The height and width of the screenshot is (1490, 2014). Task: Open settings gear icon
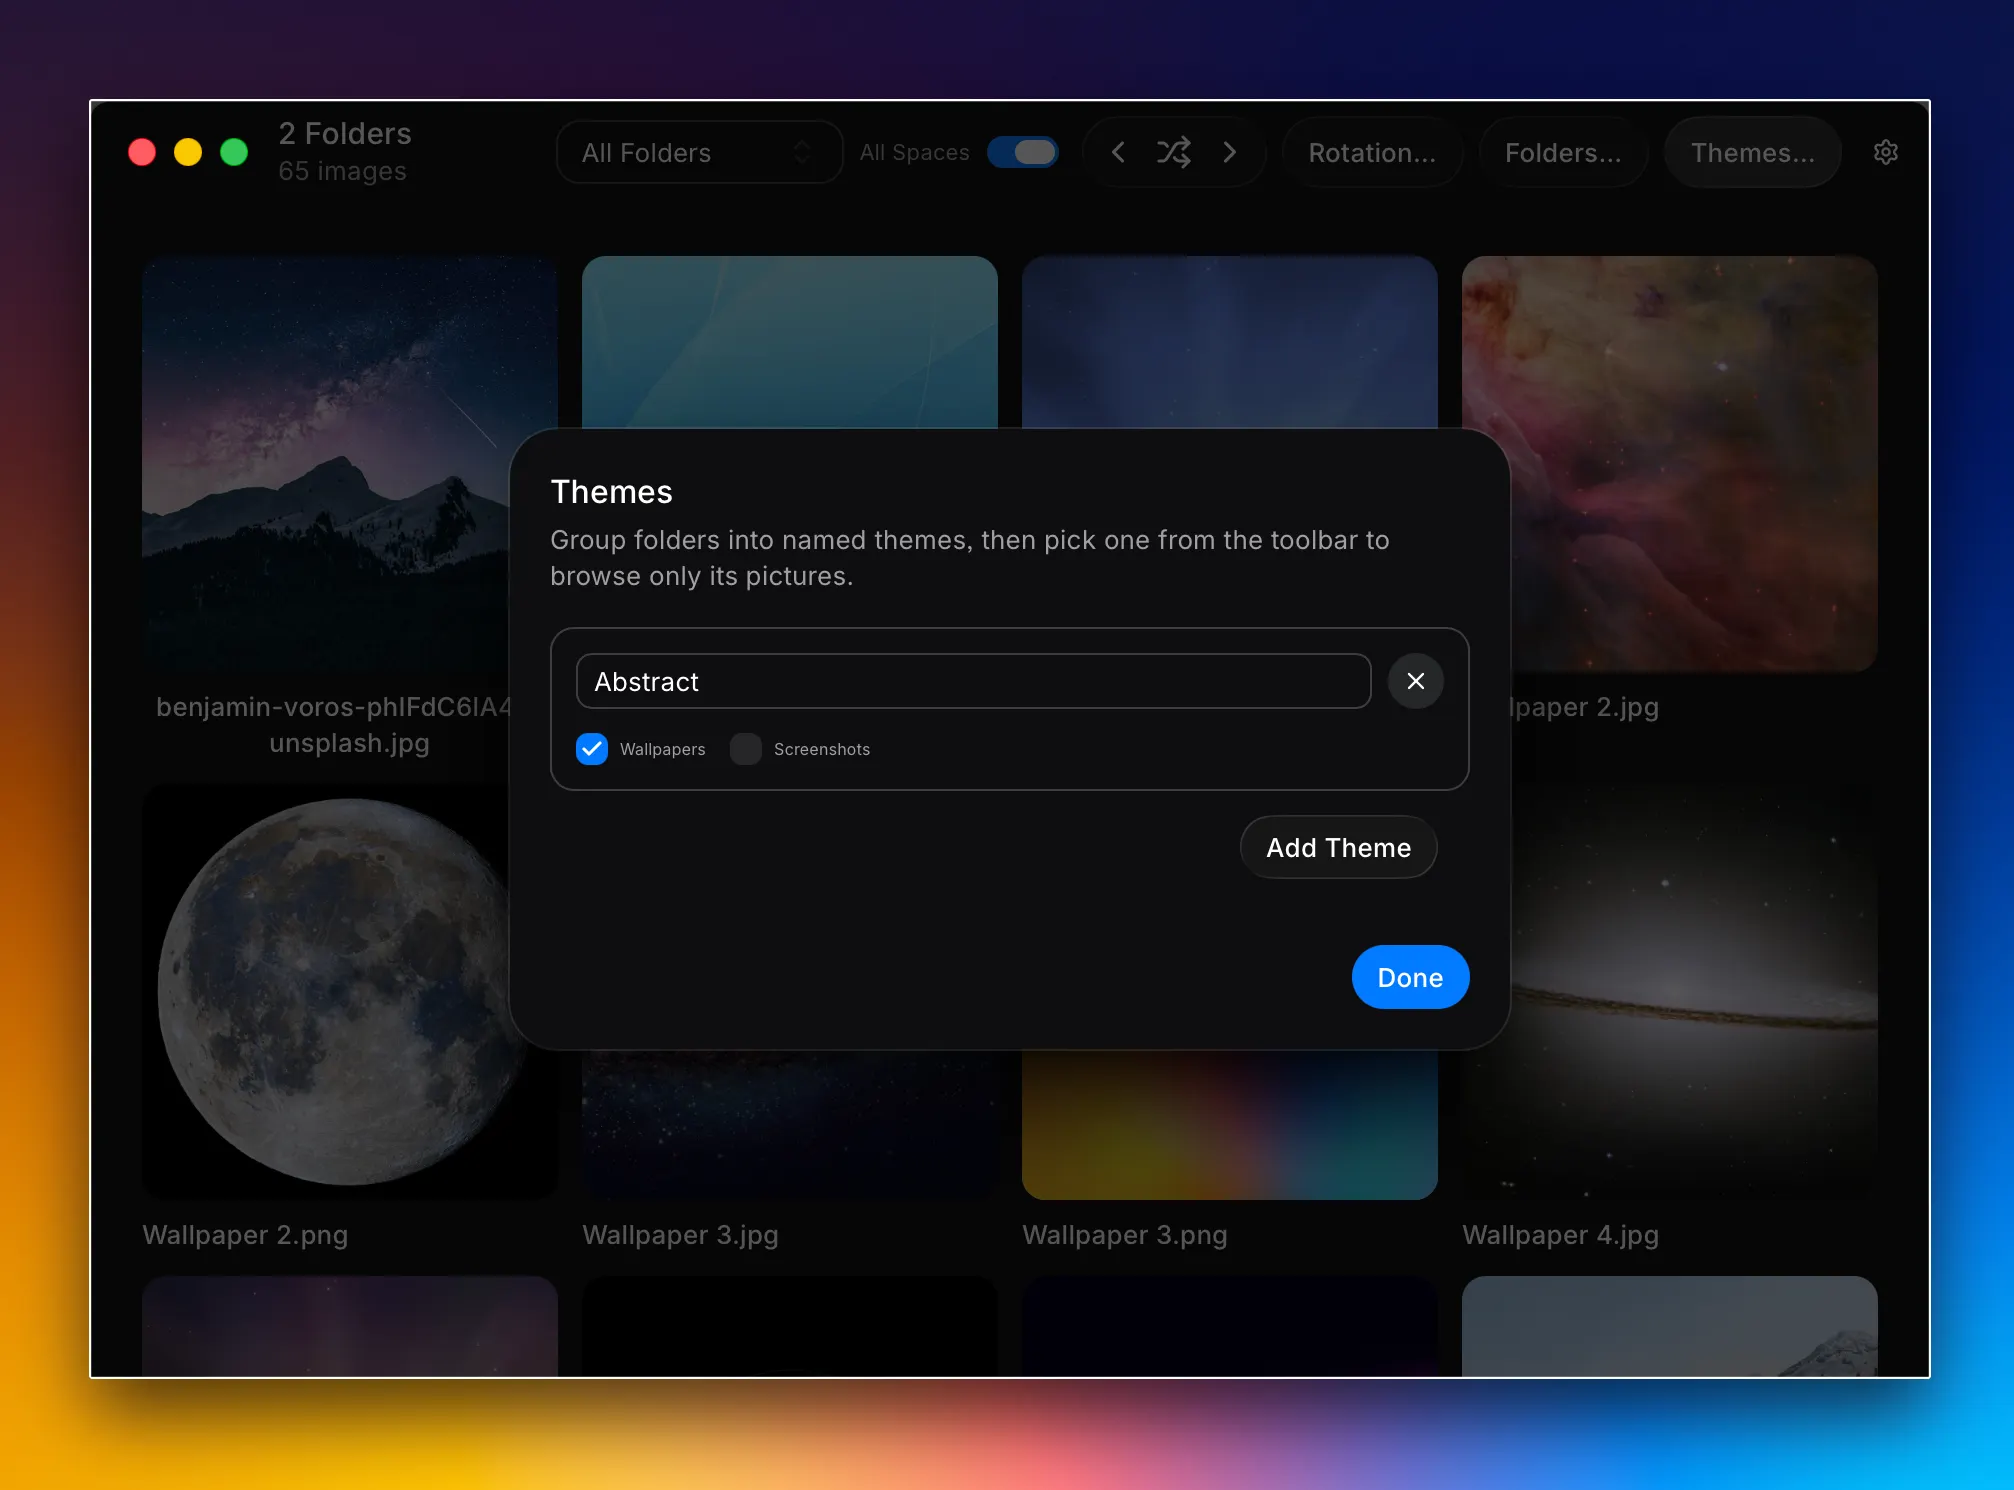point(1885,152)
